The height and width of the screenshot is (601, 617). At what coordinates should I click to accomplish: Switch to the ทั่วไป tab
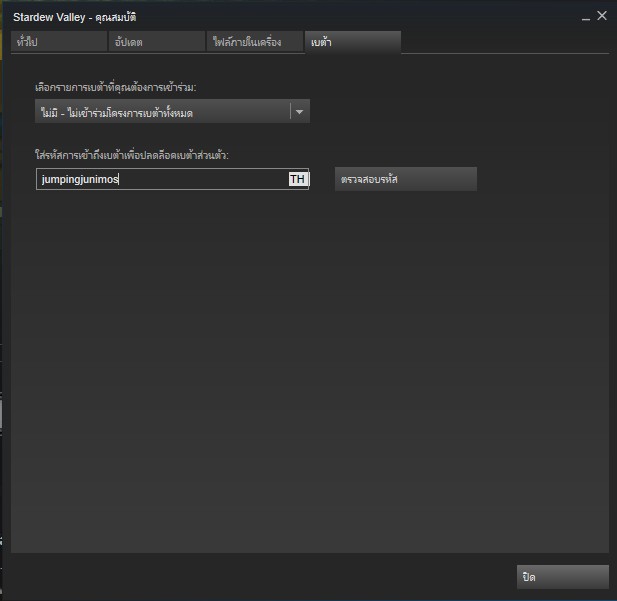tap(59, 42)
